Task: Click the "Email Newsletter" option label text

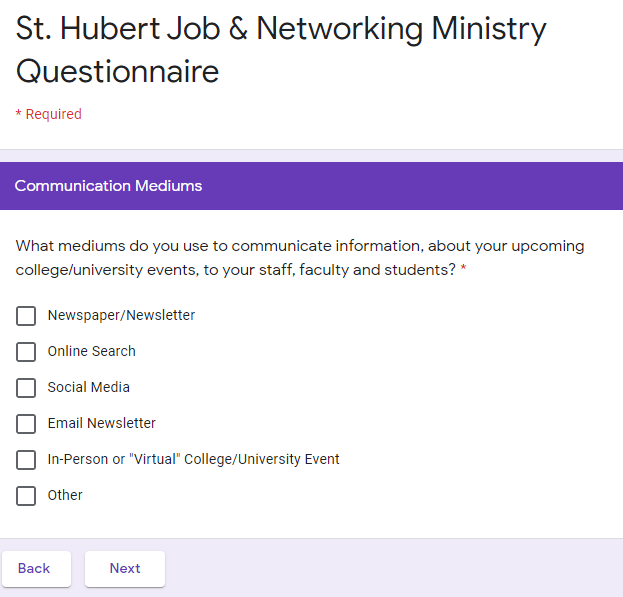Action: [x=101, y=423]
